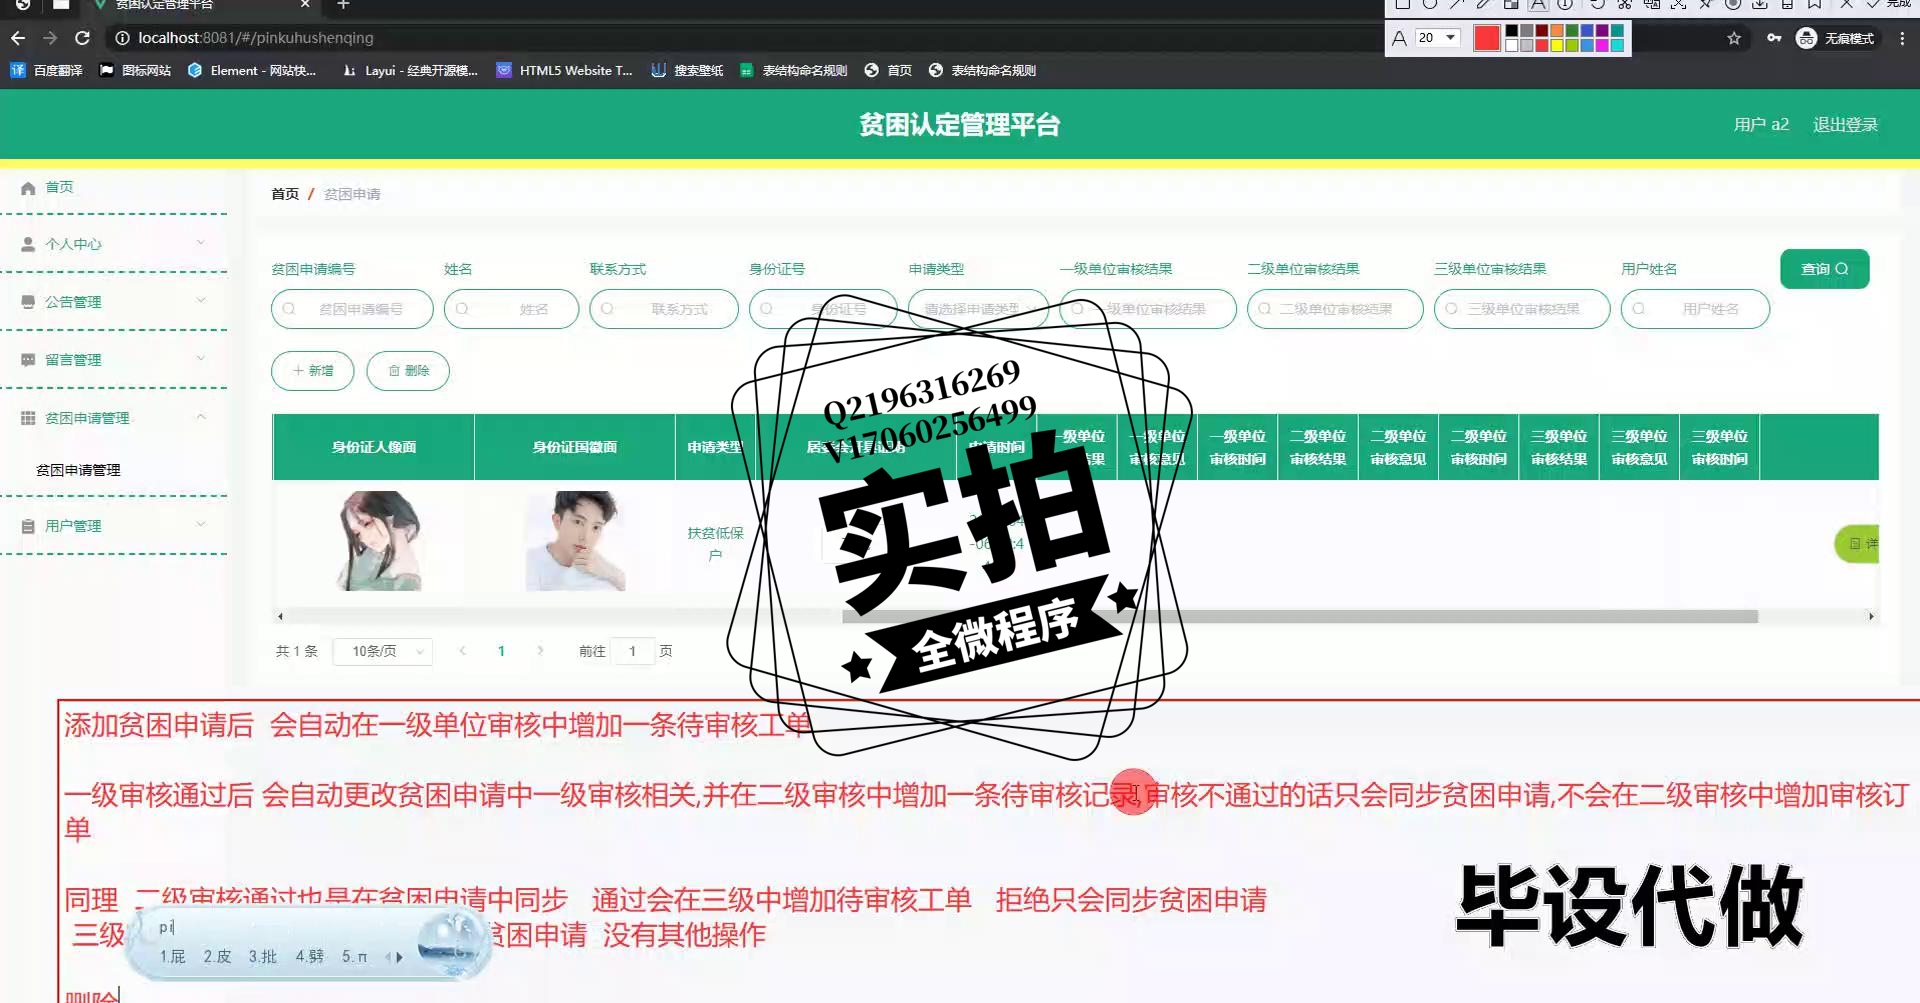Click the 查询 search button
1920x1003 pixels.
tap(1824, 269)
